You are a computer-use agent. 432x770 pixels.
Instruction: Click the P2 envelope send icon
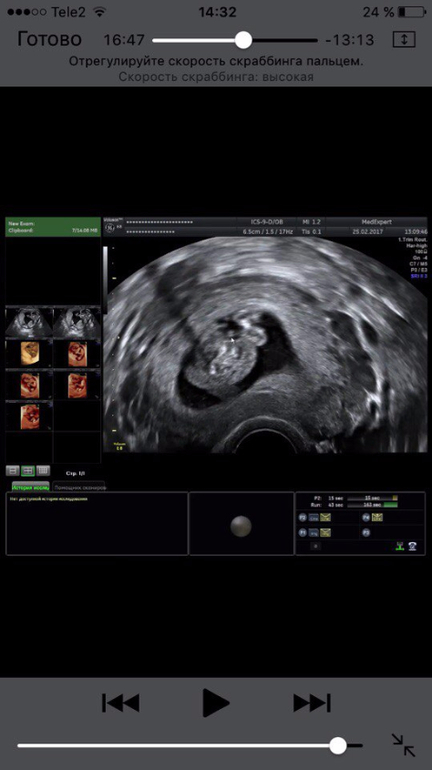[325, 517]
